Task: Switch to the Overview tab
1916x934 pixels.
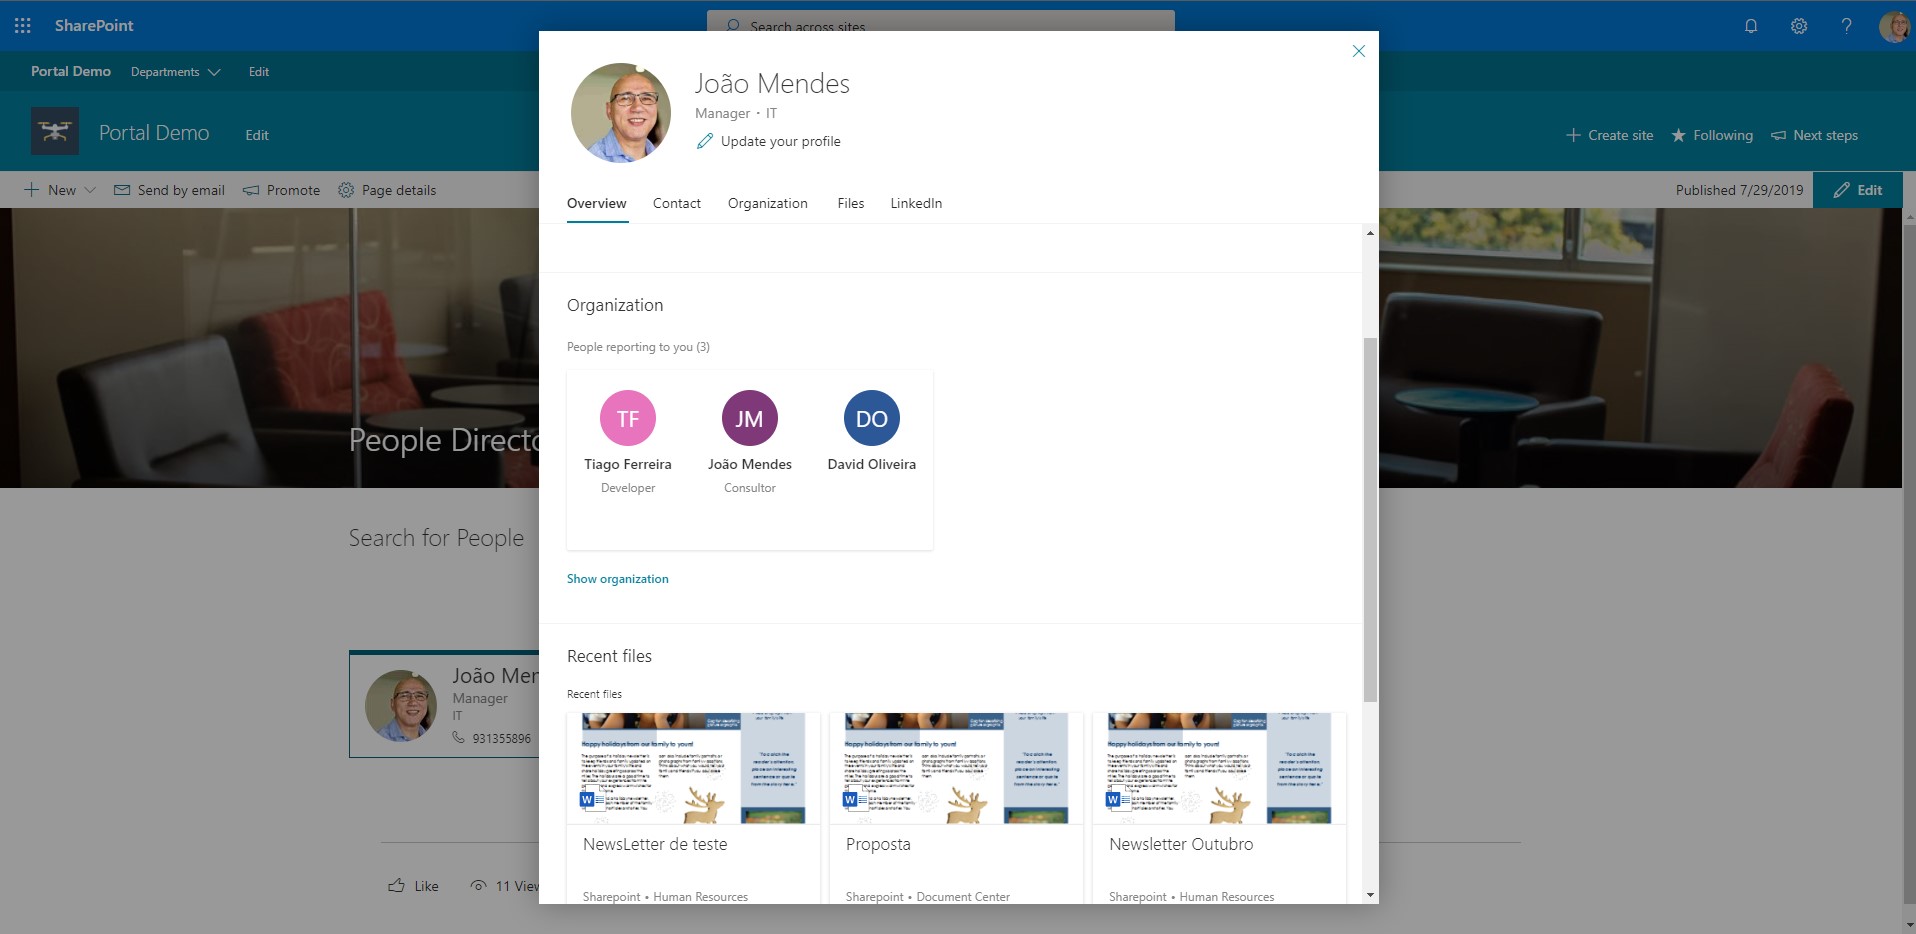Action: 597,203
